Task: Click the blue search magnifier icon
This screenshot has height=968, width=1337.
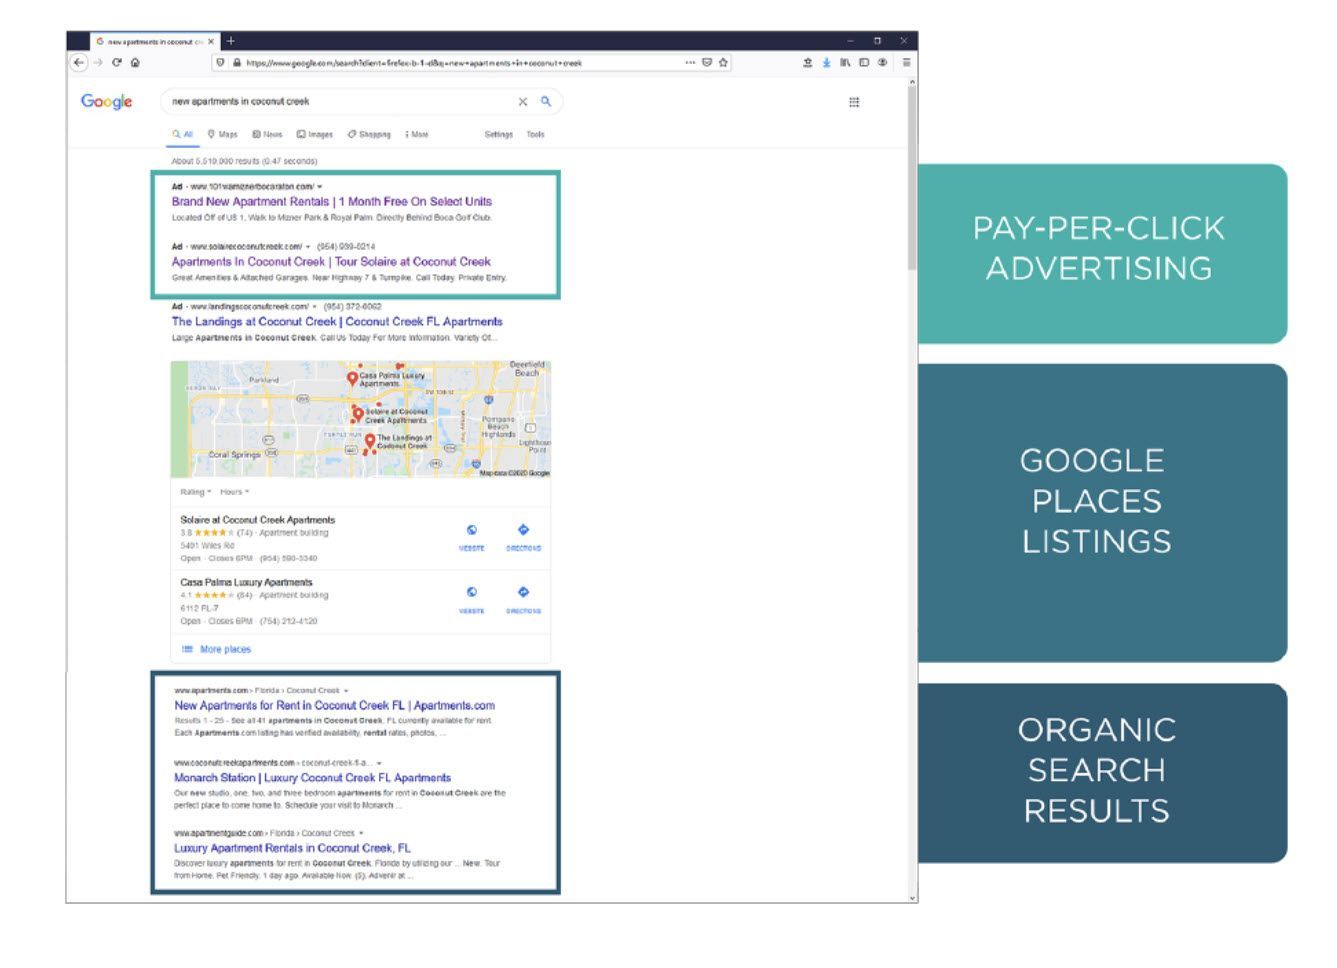Action: tap(546, 101)
